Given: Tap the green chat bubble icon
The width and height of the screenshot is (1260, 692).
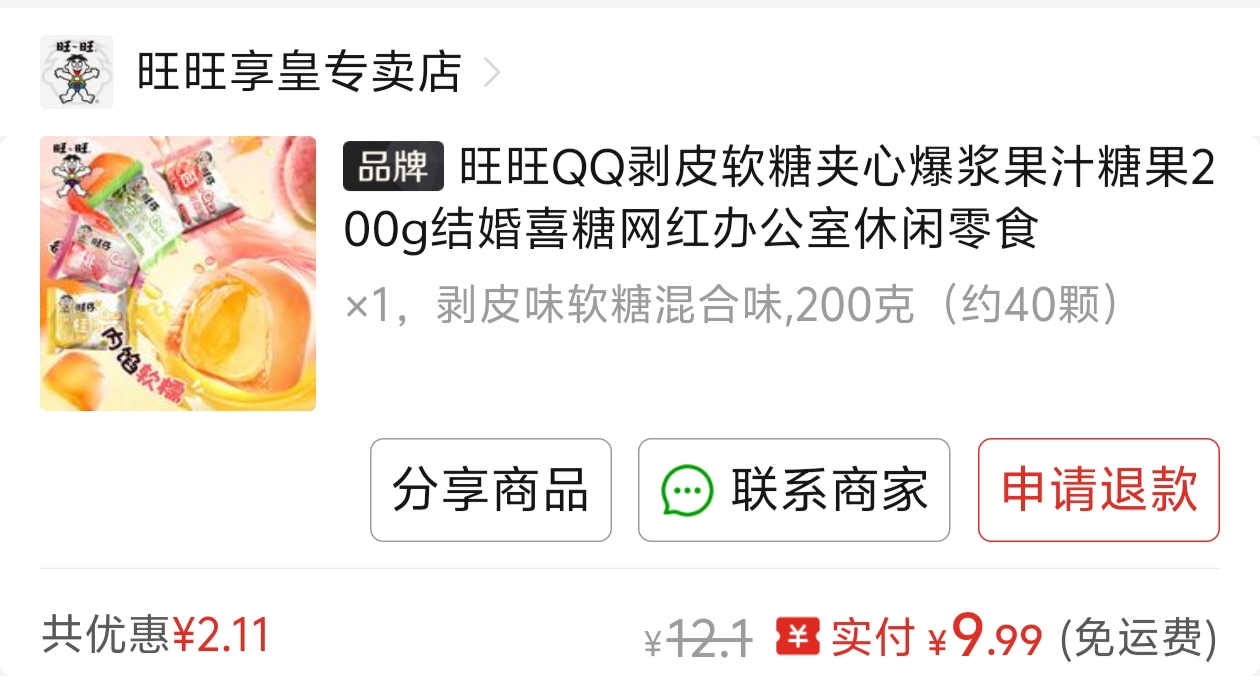Looking at the screenshot, I should (x=687, y=491).
